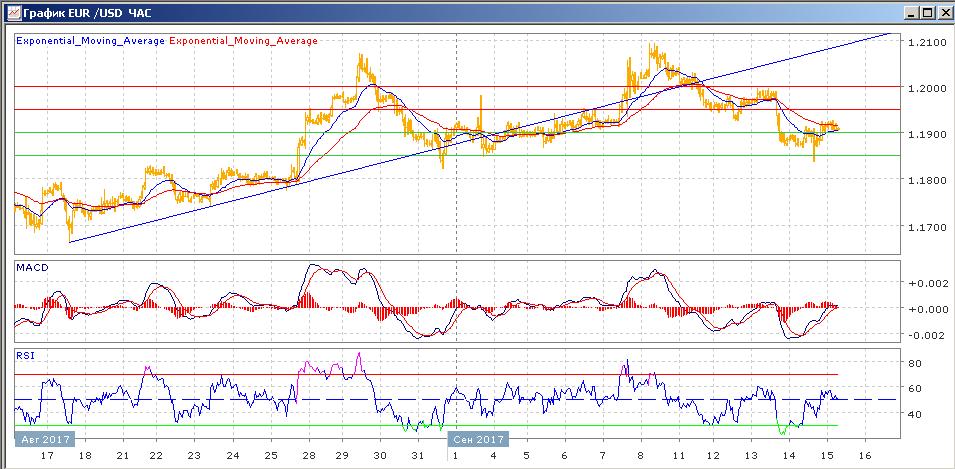Maximize the EUR/USD chart window

pyautogui.click(x=926, y=12)
